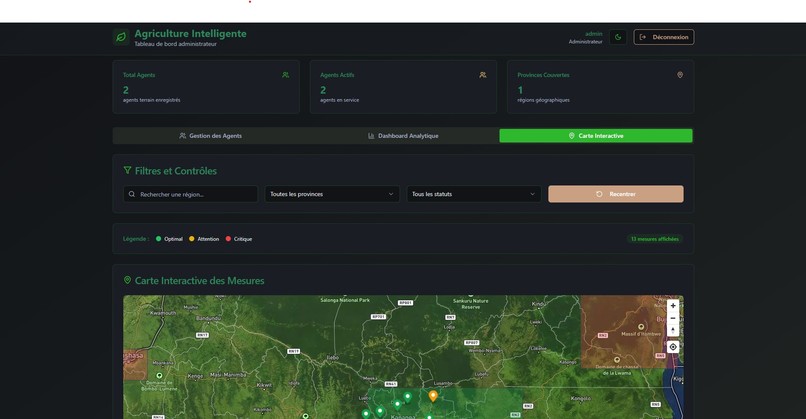Image resolution: width=806 pixels, height=419 pixels.
Task: Click the Déconnexion logout button
Action: (x=664, y=37)
